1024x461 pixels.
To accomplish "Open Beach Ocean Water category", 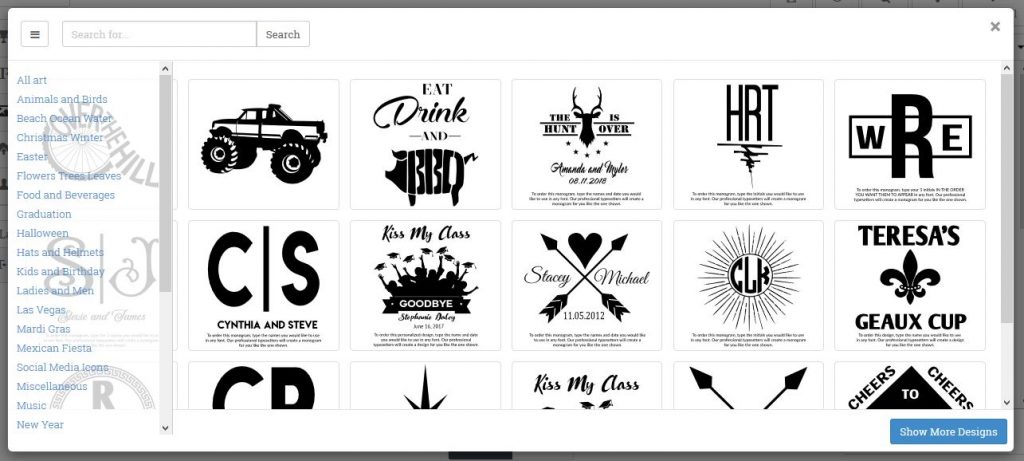I will [64, 118].
